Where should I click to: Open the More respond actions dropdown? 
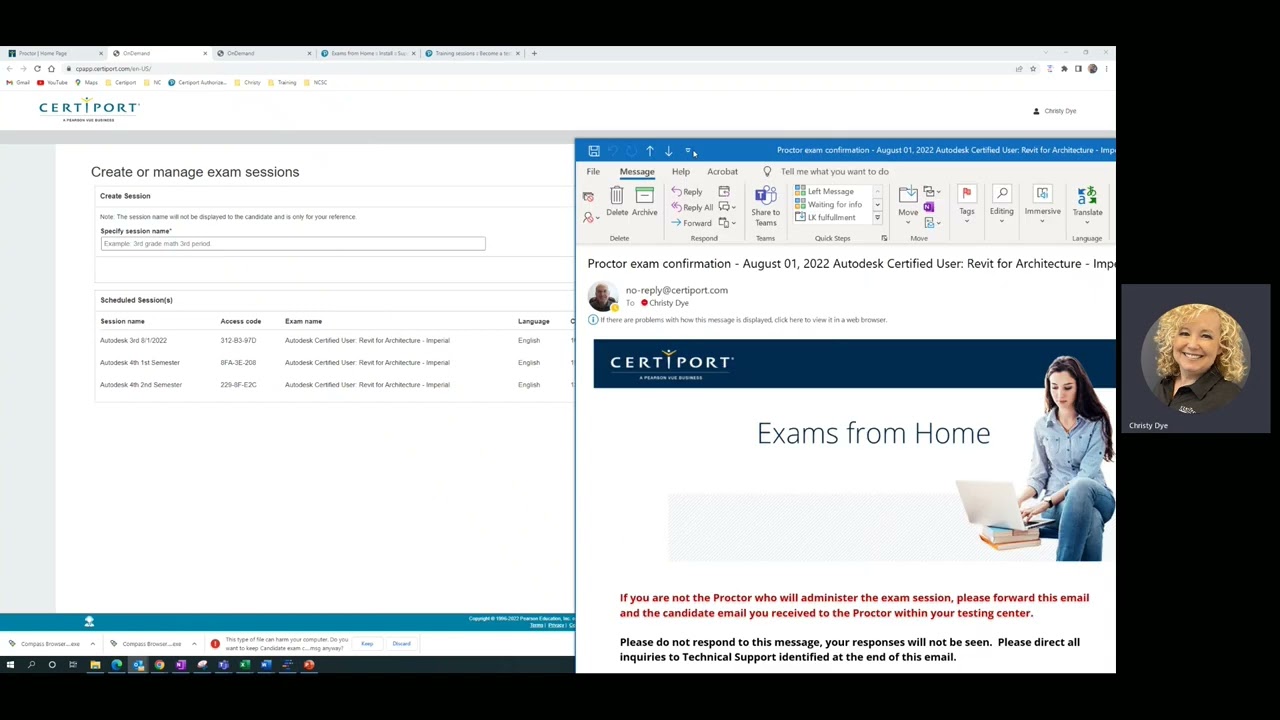pos(727,223)
